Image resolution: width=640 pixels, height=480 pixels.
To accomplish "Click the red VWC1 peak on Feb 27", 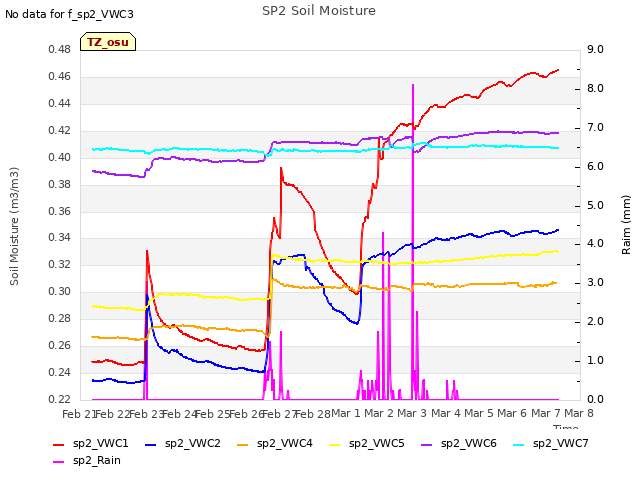I will coord(281,168).
